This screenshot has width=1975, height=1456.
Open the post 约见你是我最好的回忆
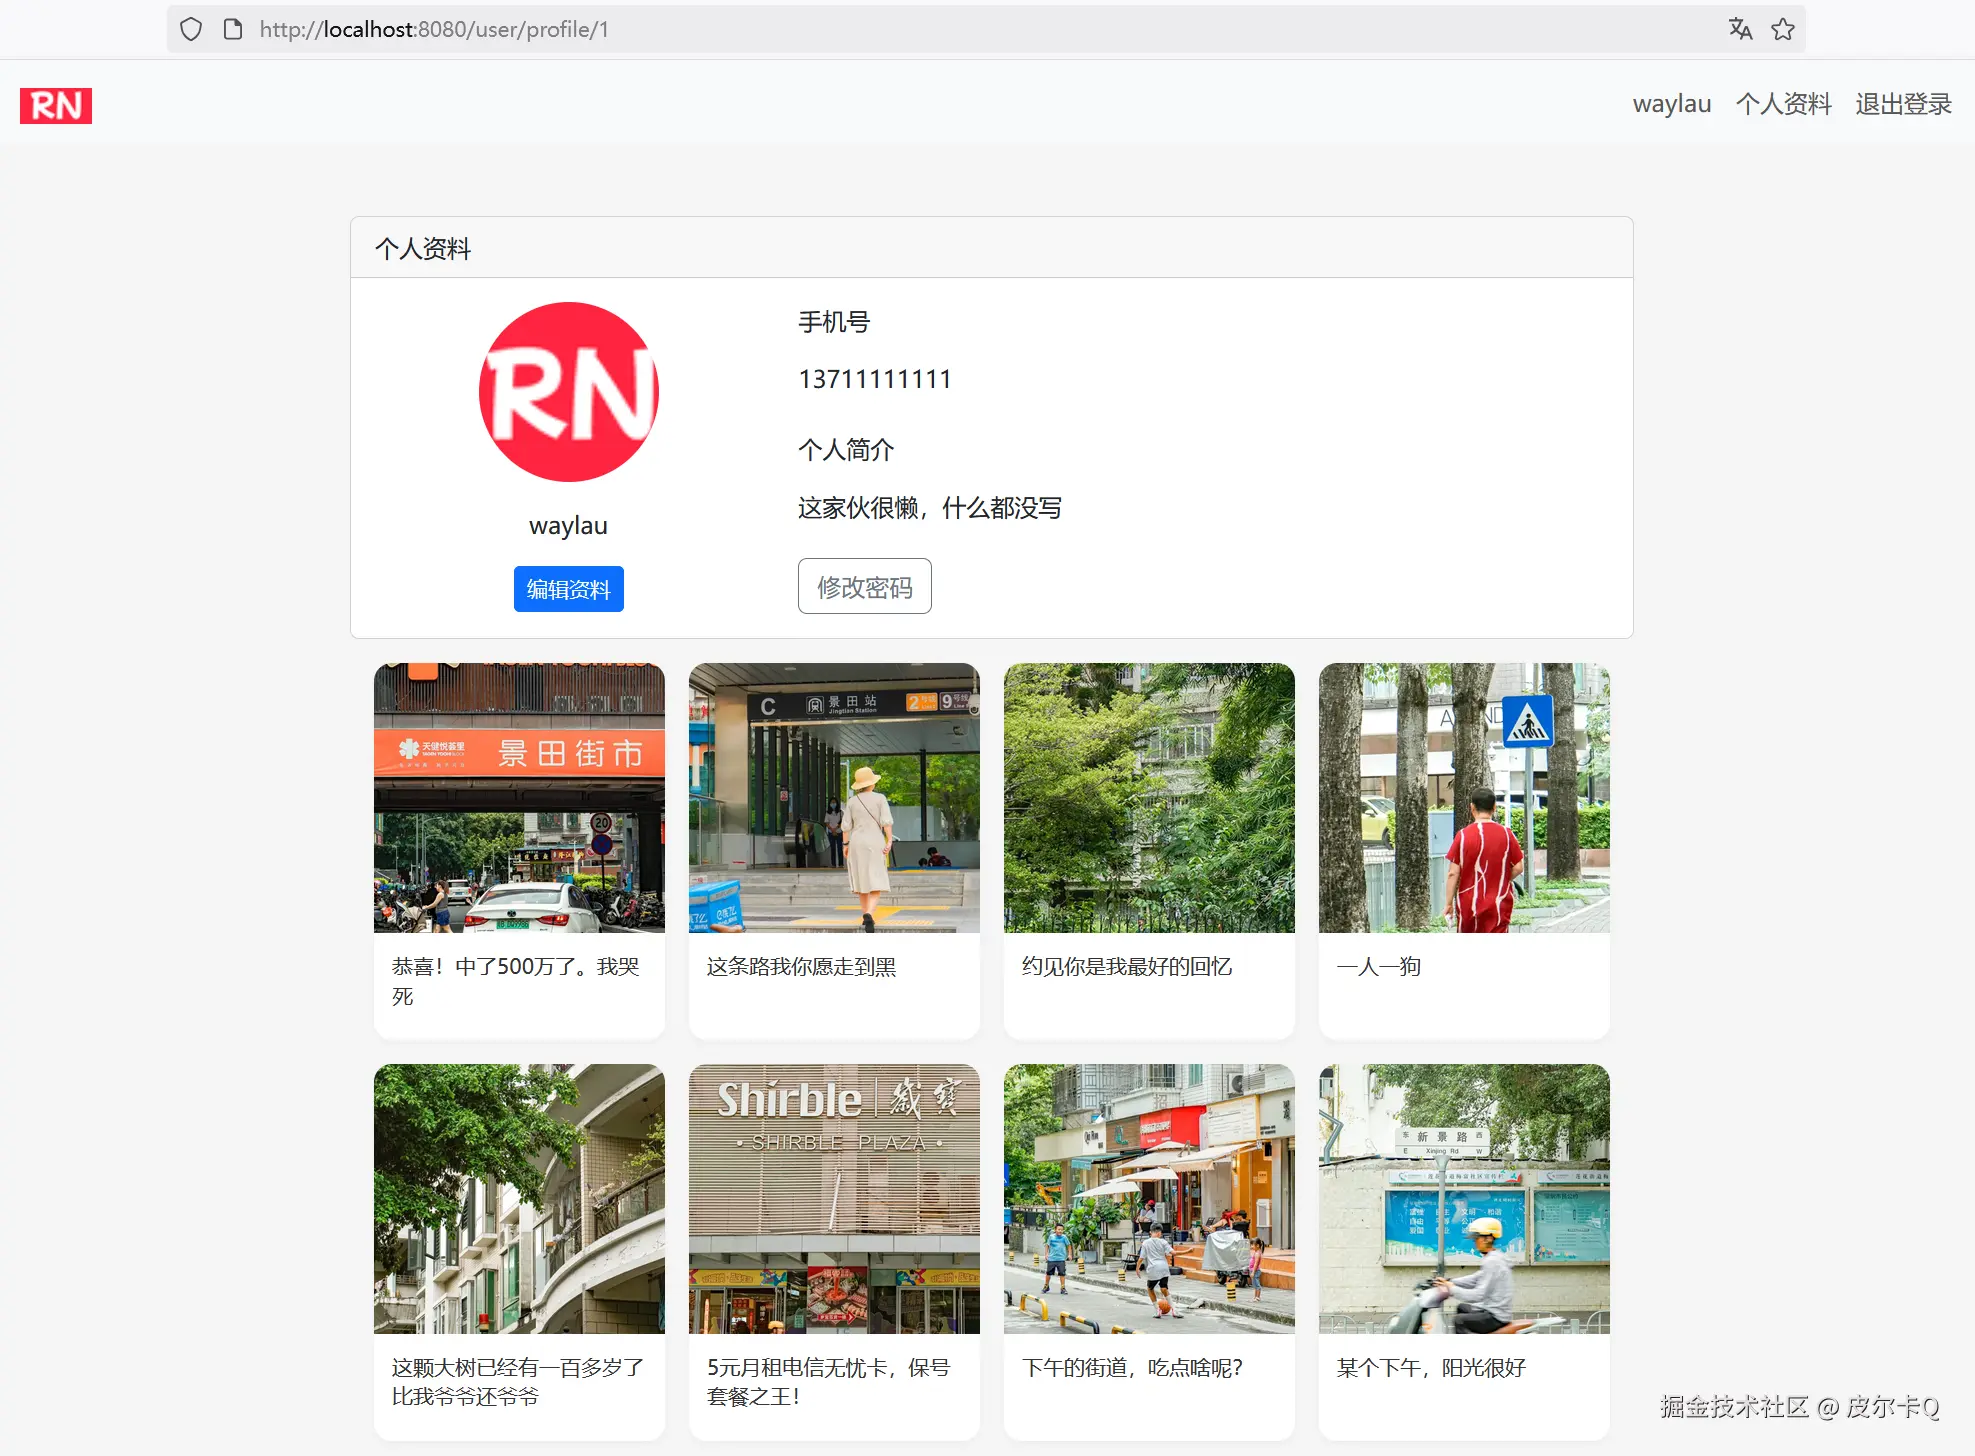[x=1148, y=797]
